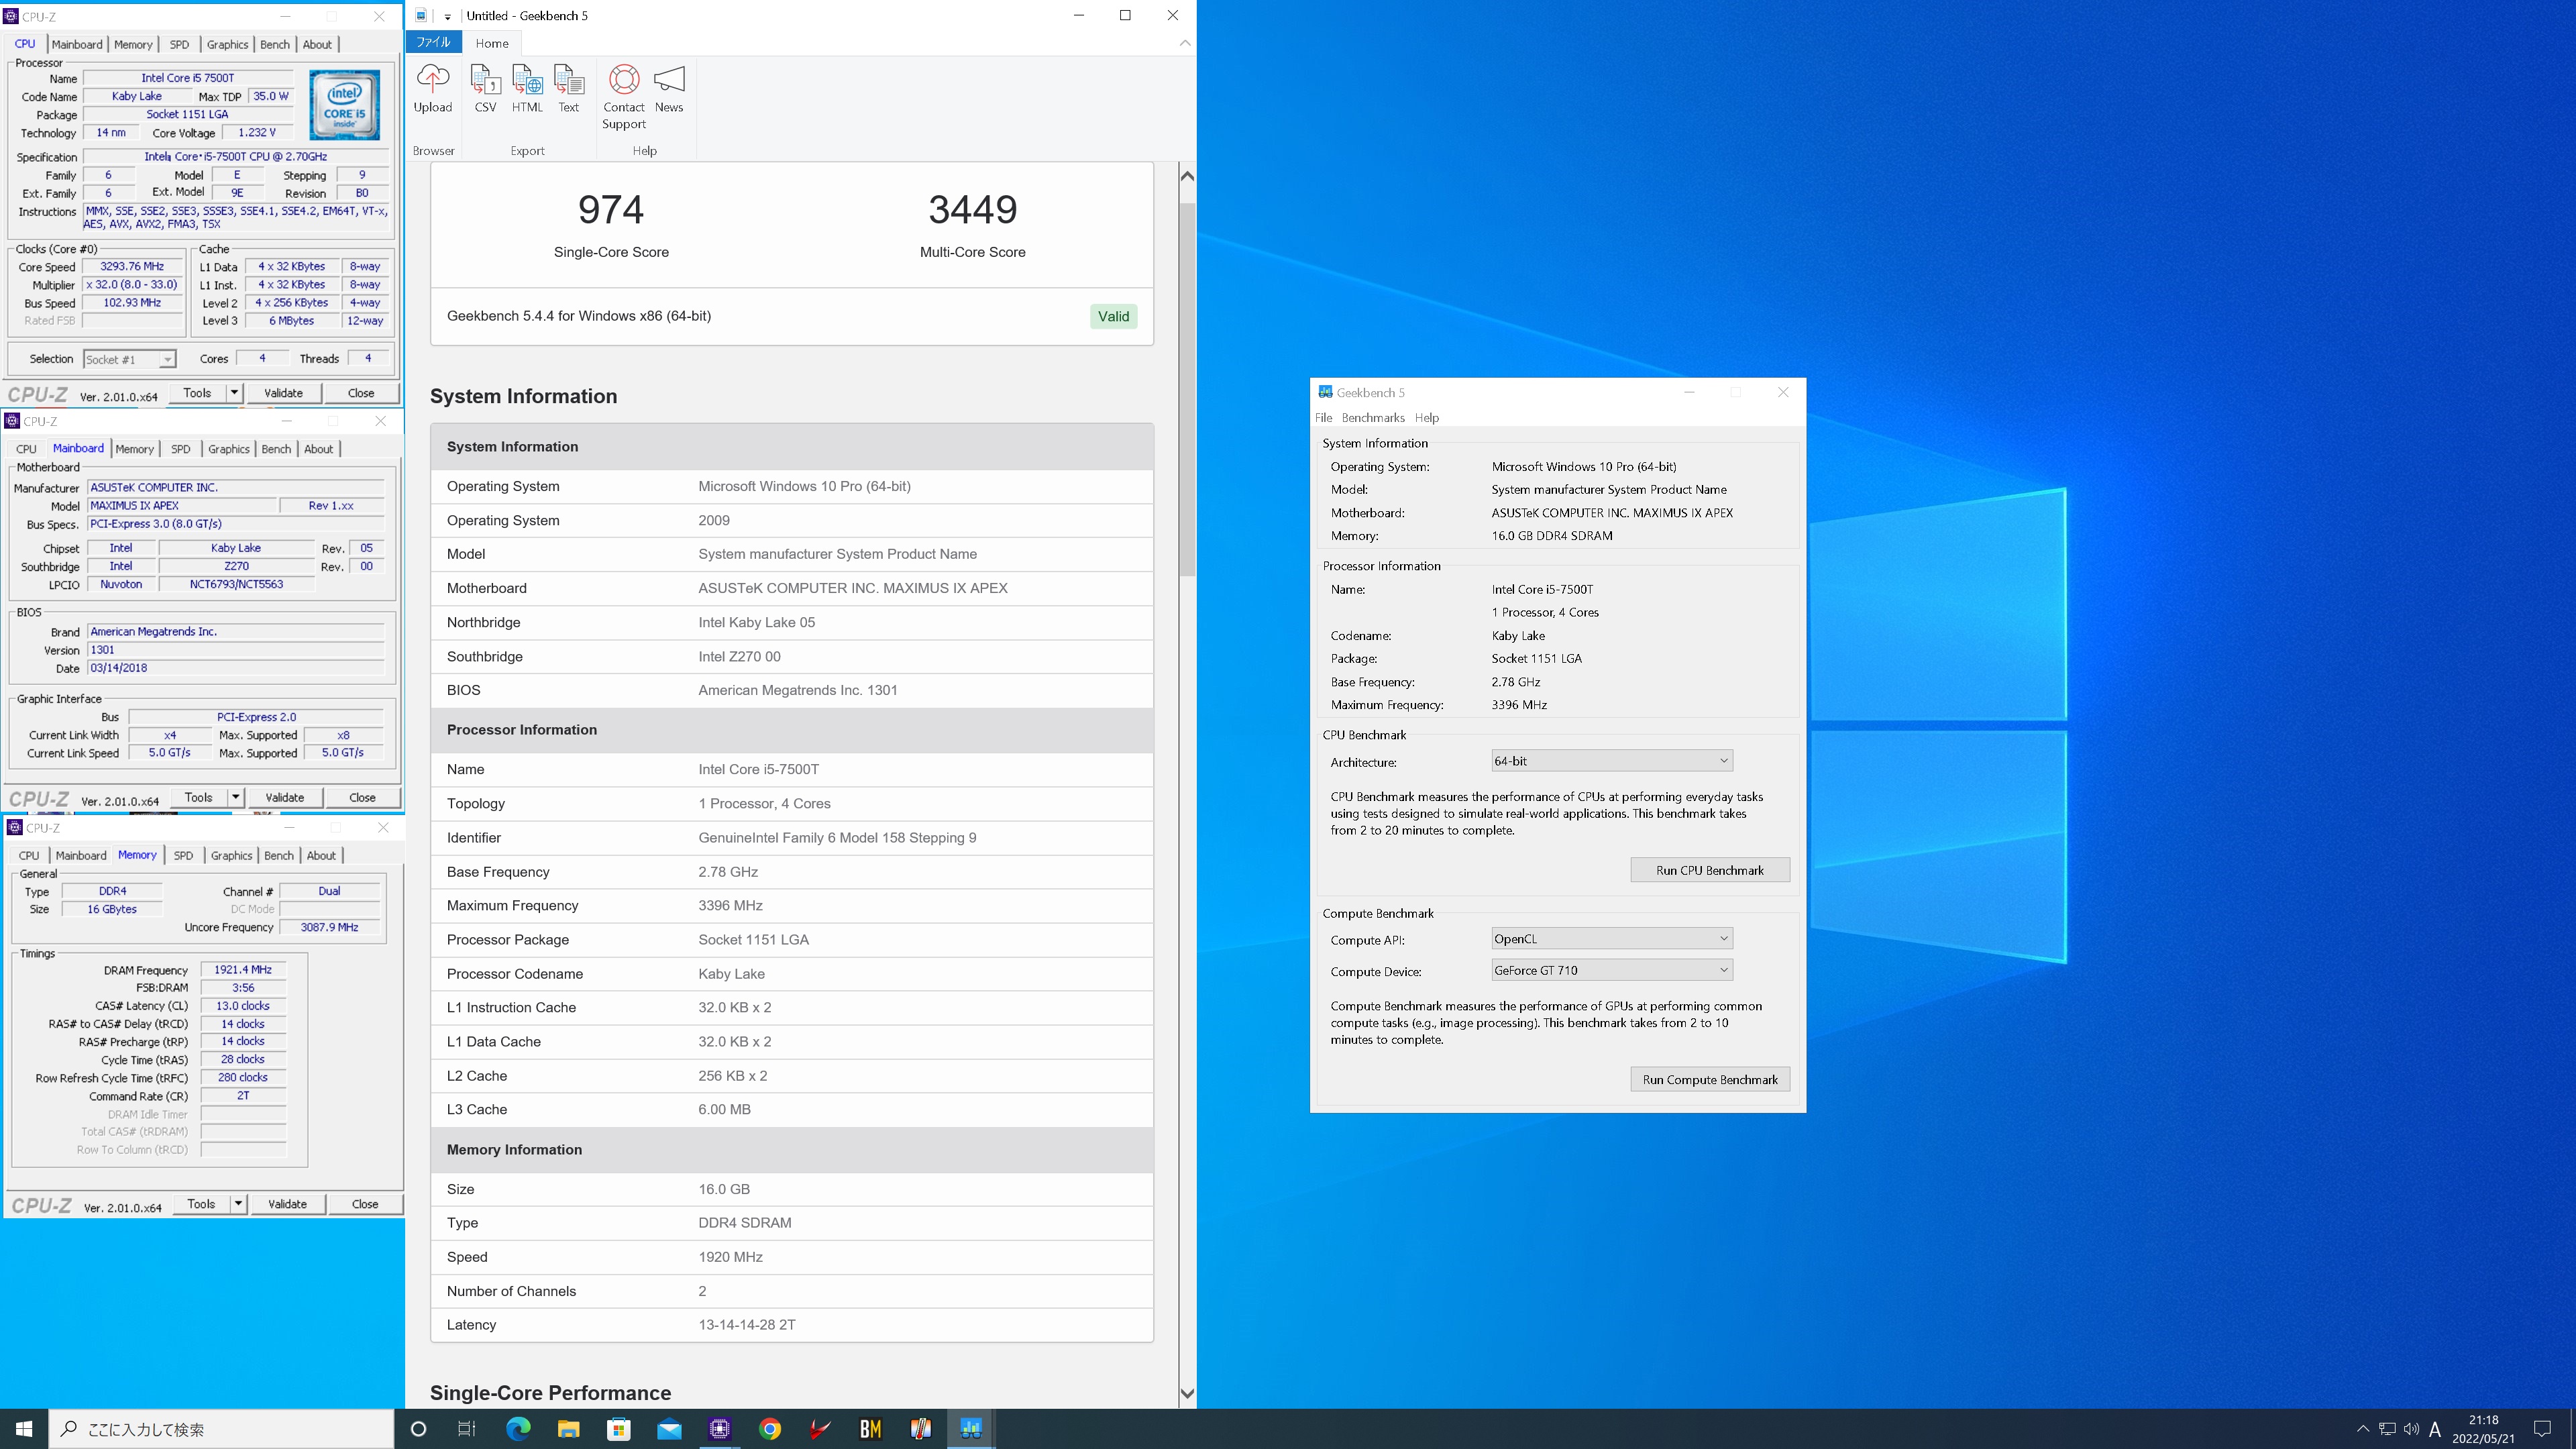Switch to CPU-Z via taskbar icon
This screenshot has height=1449, width=2576.
coord(719,1429)
